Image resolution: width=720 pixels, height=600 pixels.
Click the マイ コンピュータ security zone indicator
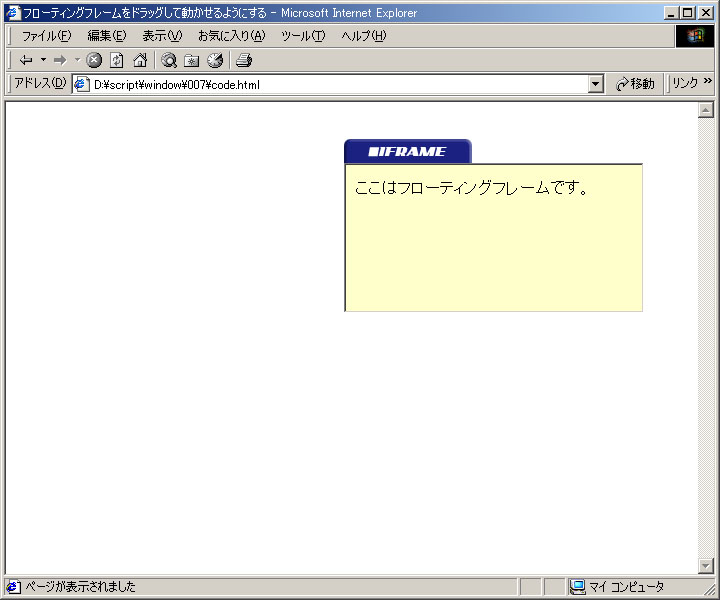(617, 587)
